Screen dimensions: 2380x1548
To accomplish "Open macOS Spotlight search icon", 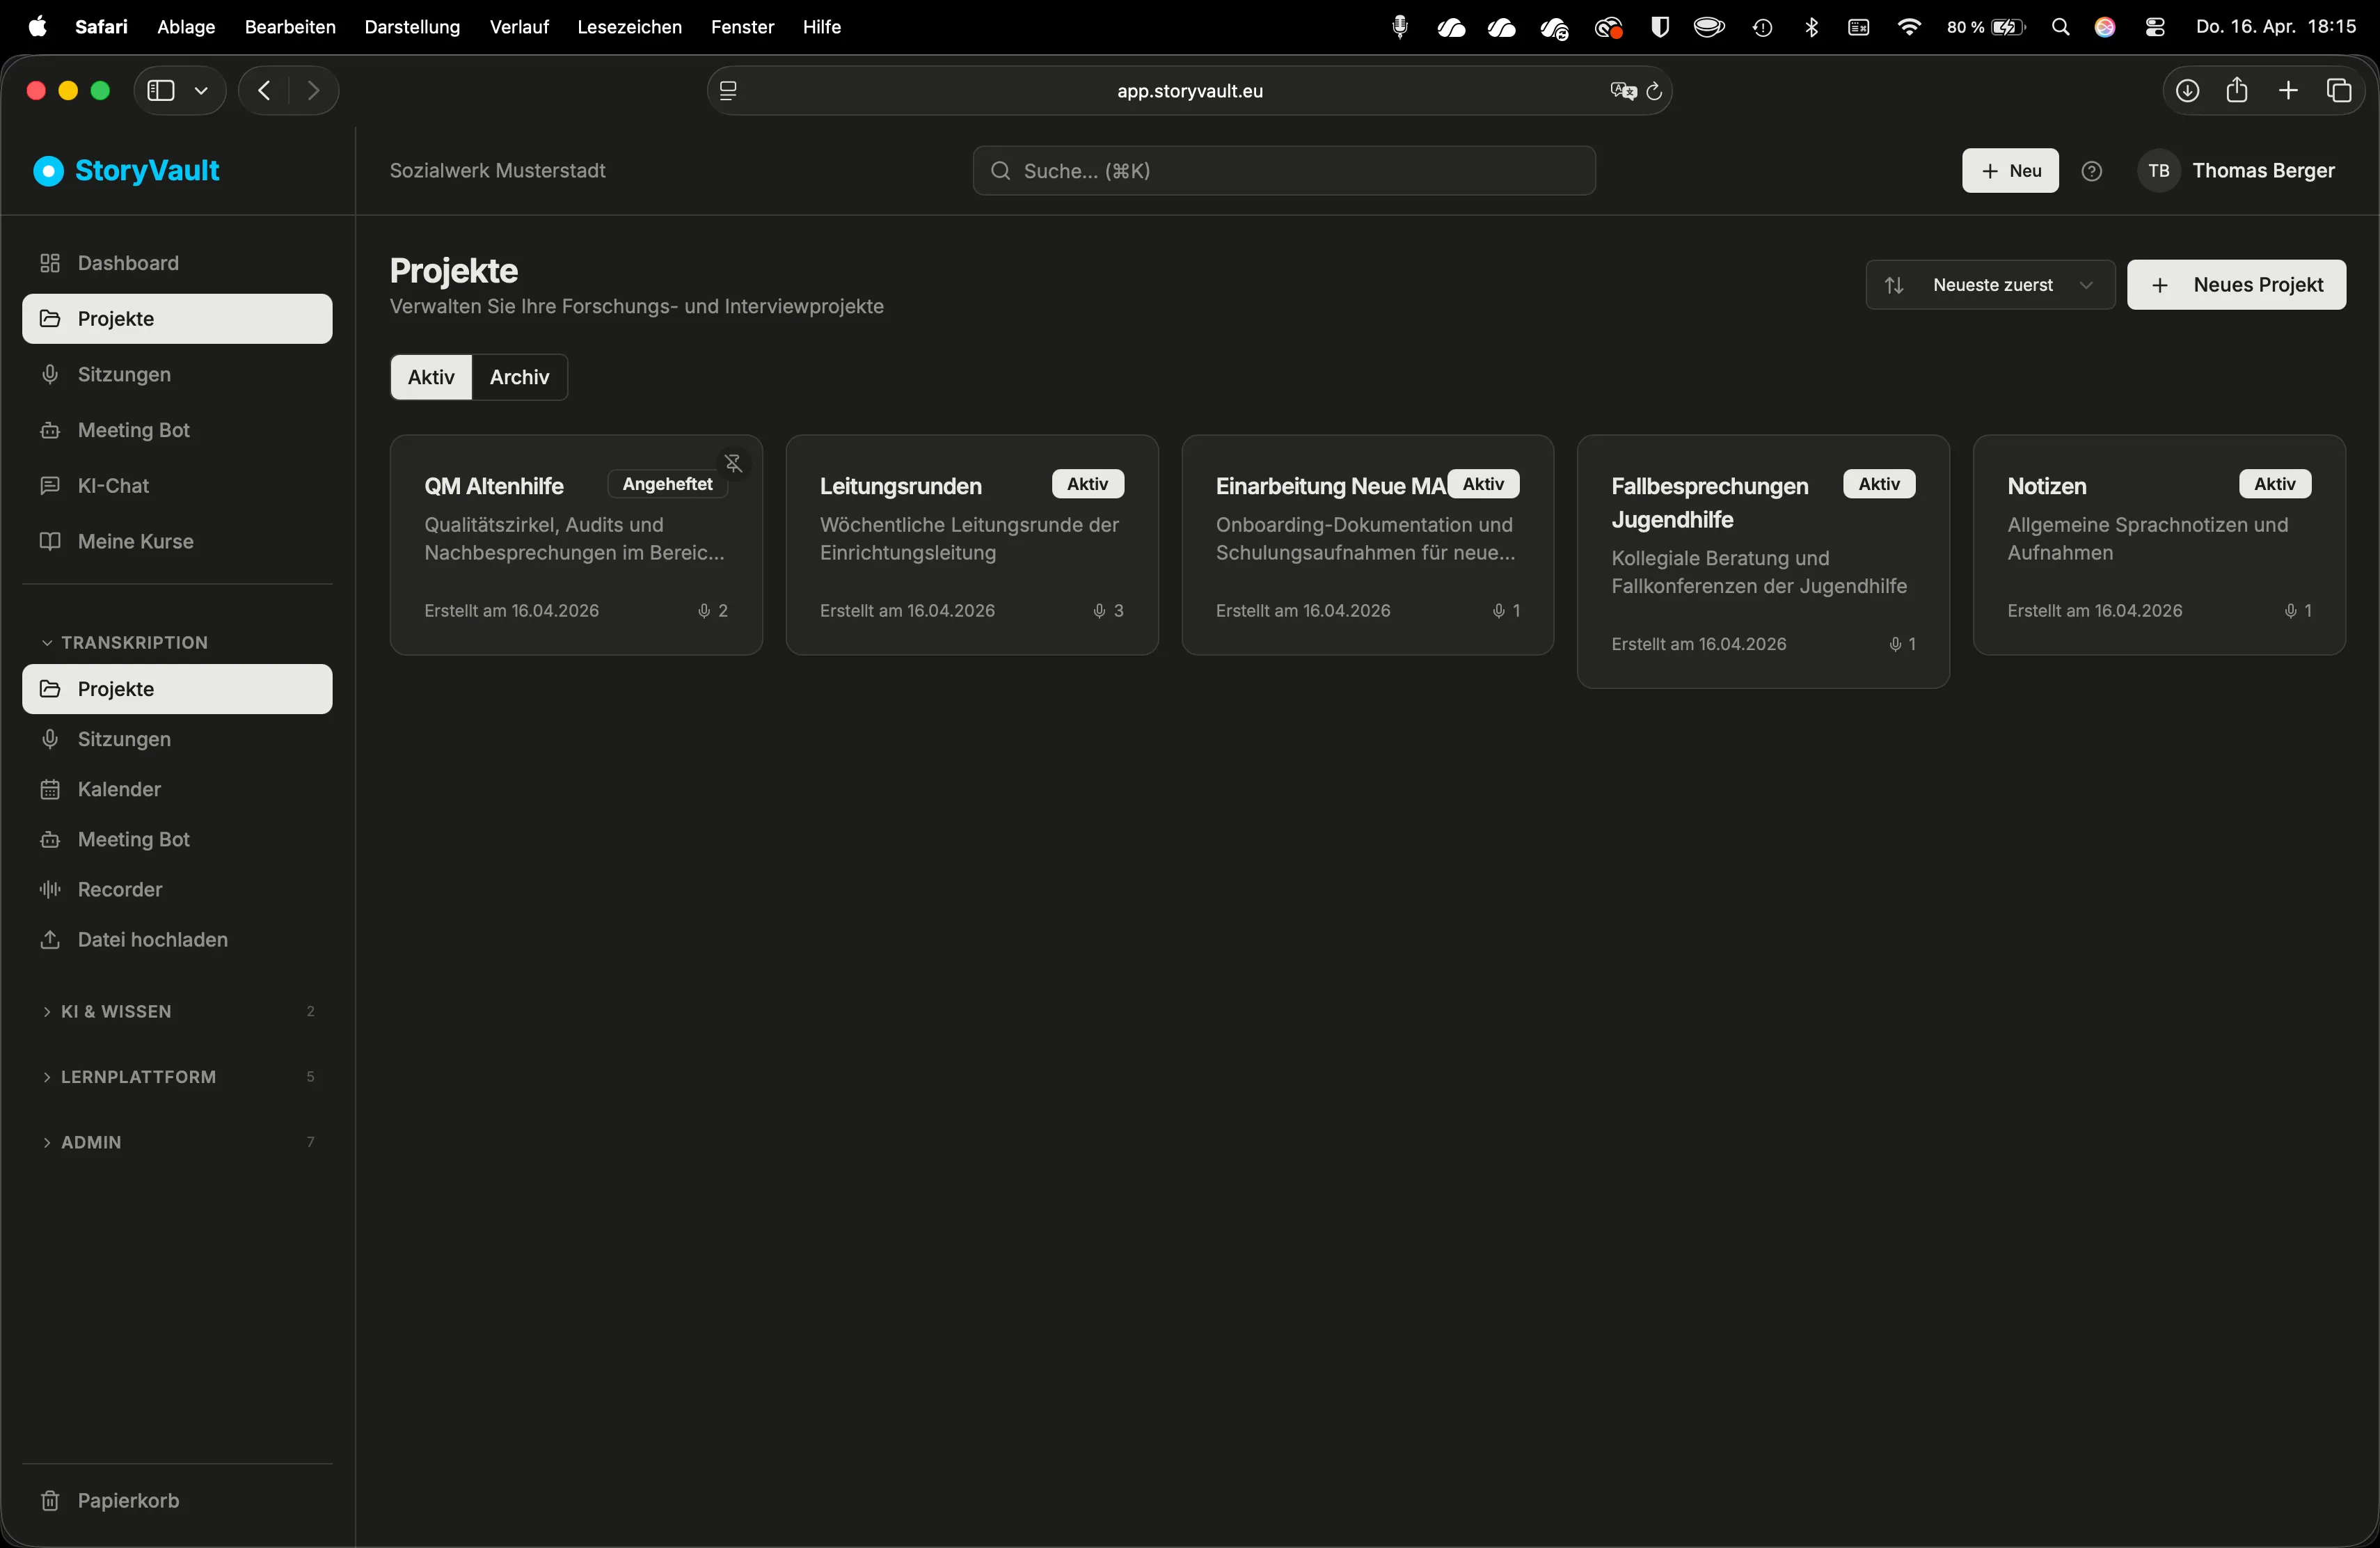I will [x=2060, y=27].
